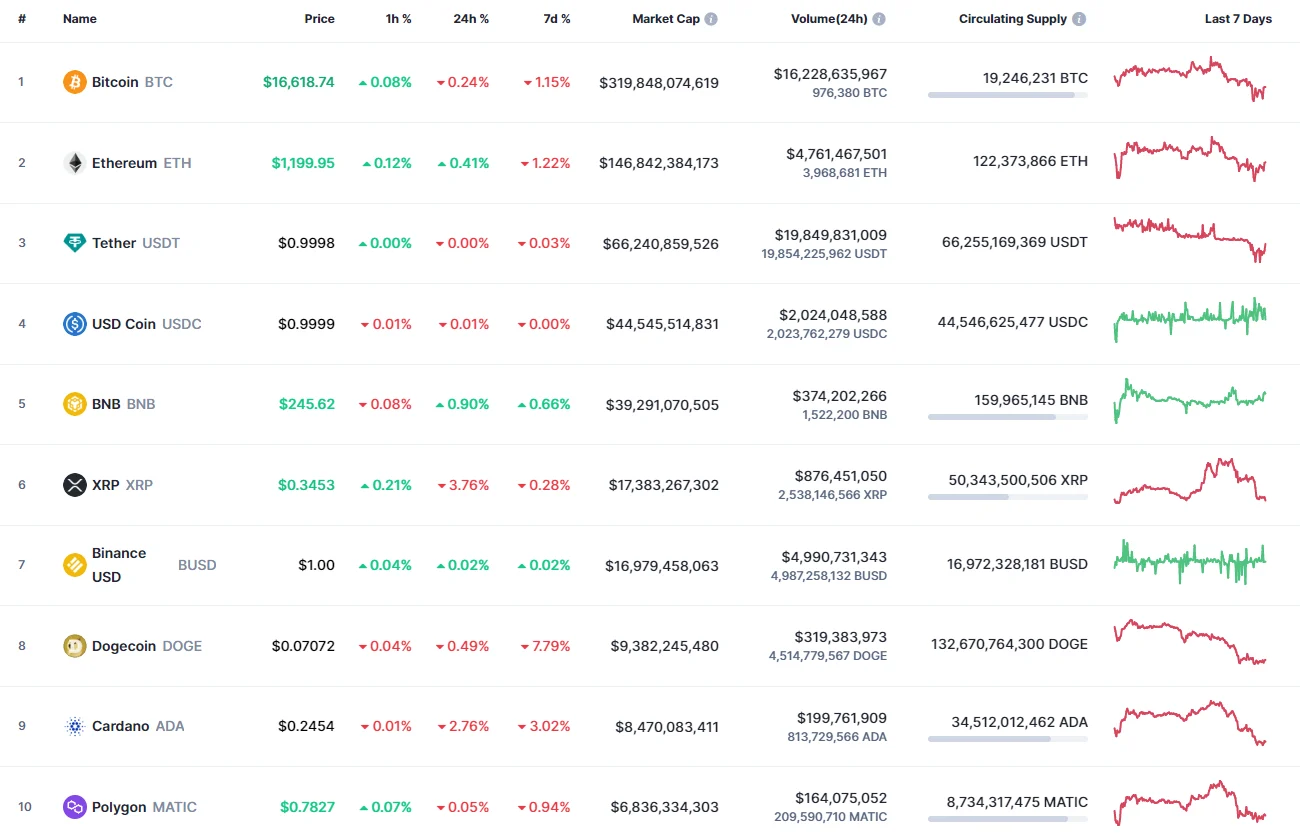Select the Polygon MATIC purple logo
Image resolution: width=1300 pixels, height=837 pixels.
(x=73, y=807)
